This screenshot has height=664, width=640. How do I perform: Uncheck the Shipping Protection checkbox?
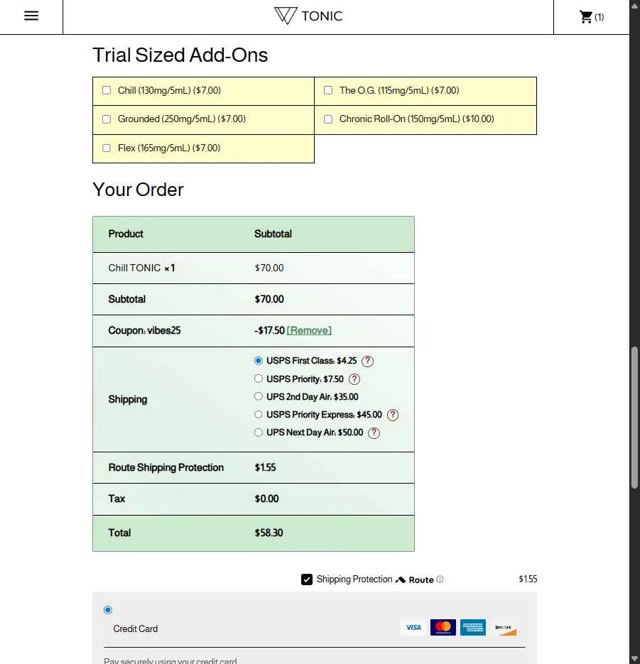point(307,579)
